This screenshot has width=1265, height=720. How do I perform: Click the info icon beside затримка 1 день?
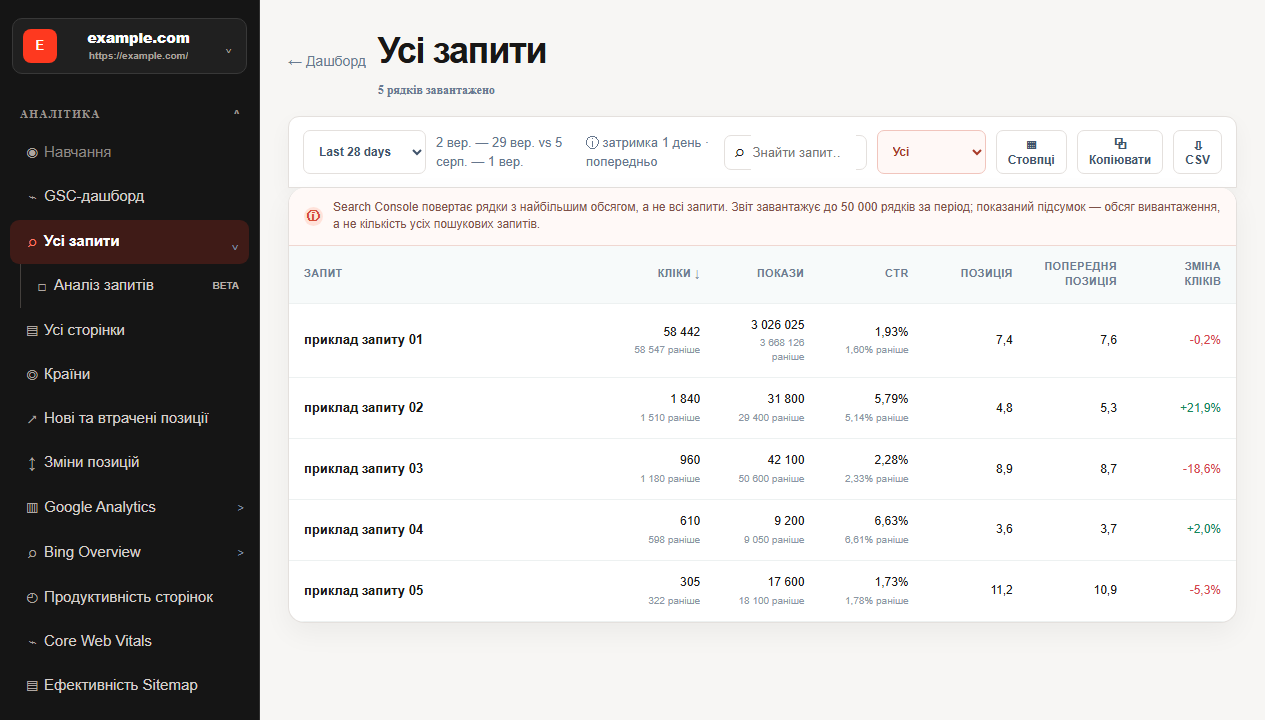pyautogui.click(x=592, y=143)
